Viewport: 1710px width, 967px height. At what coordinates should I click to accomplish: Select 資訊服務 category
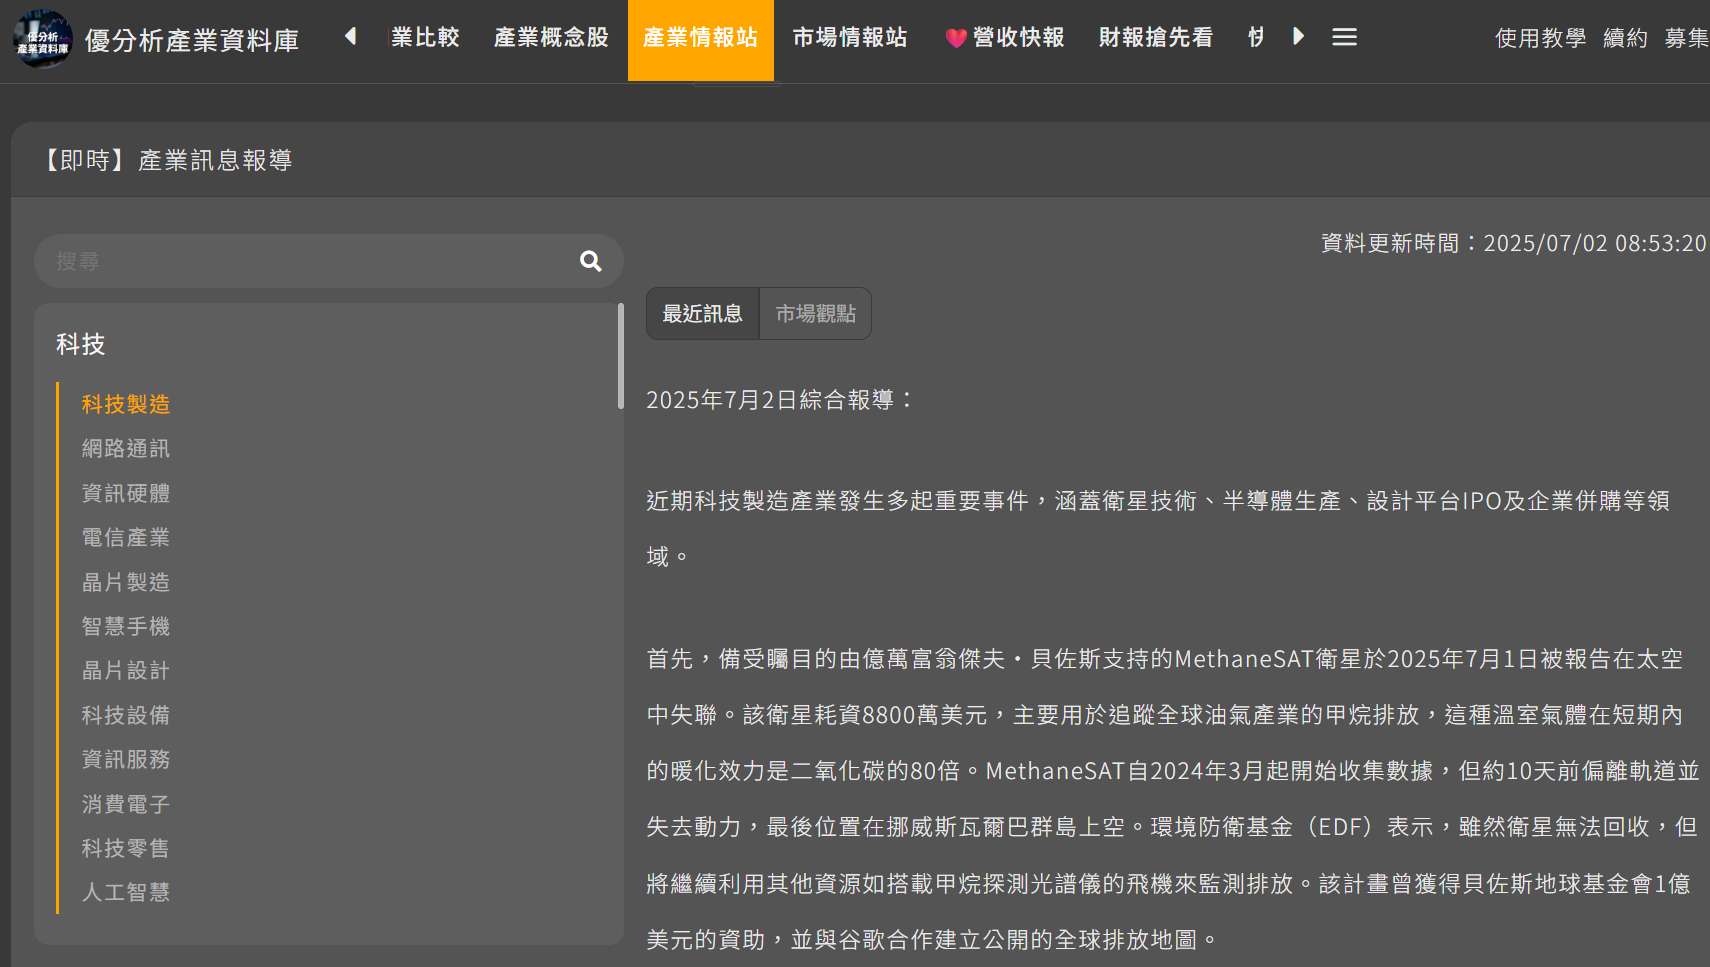pyautogui.click(x=126, y=759)
